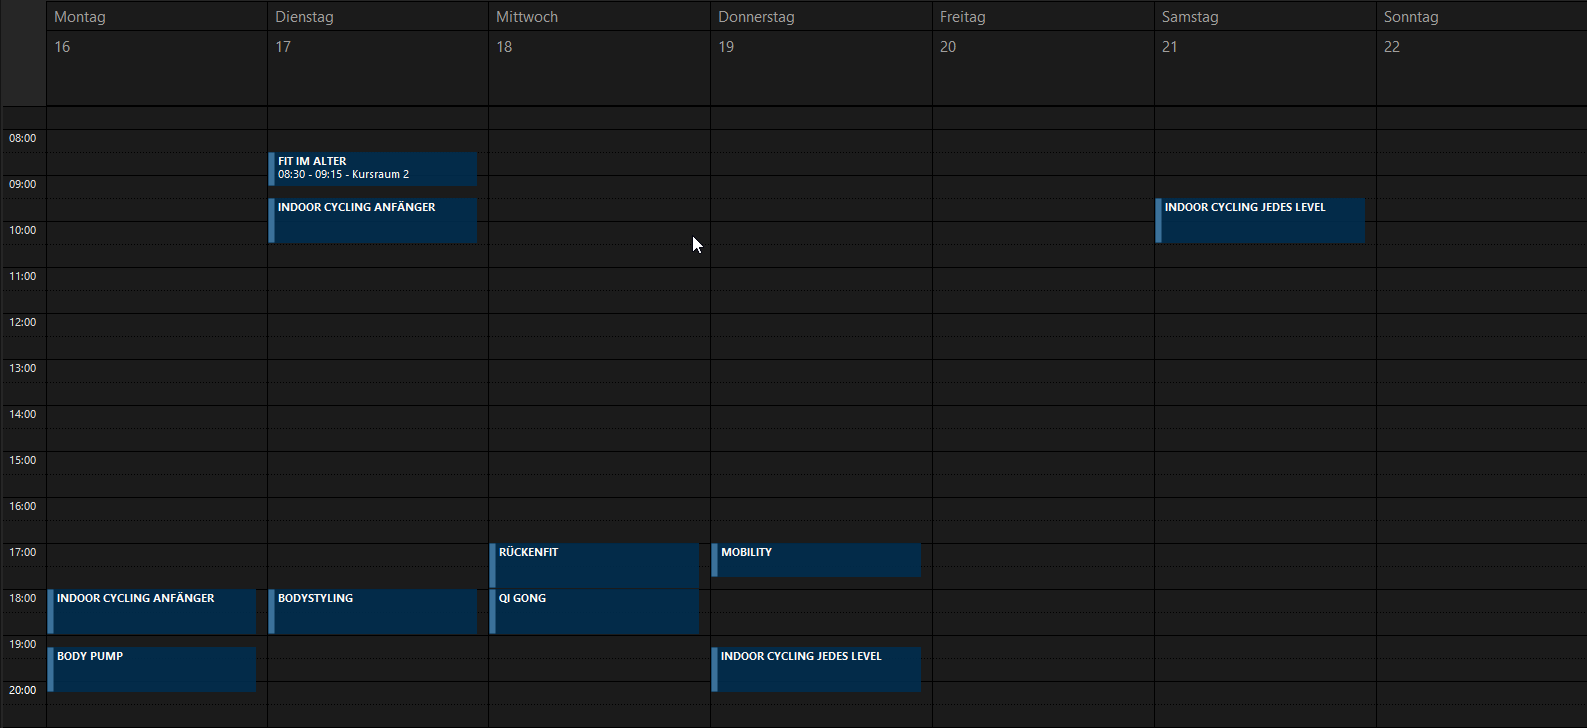
Task: Click the Mobility event on Thursday
Action: tap(816, 560)
